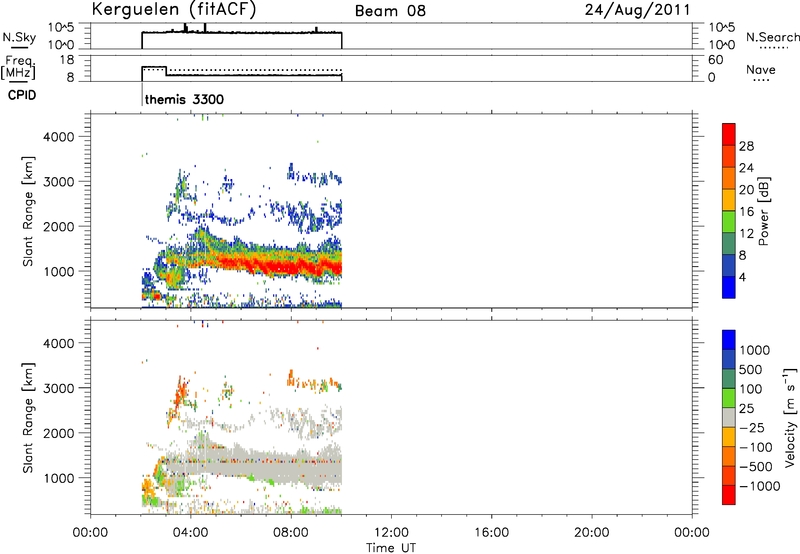Click the 'themis 3300' text
This screenshot has width=800, height=554.
click(184, 99)
